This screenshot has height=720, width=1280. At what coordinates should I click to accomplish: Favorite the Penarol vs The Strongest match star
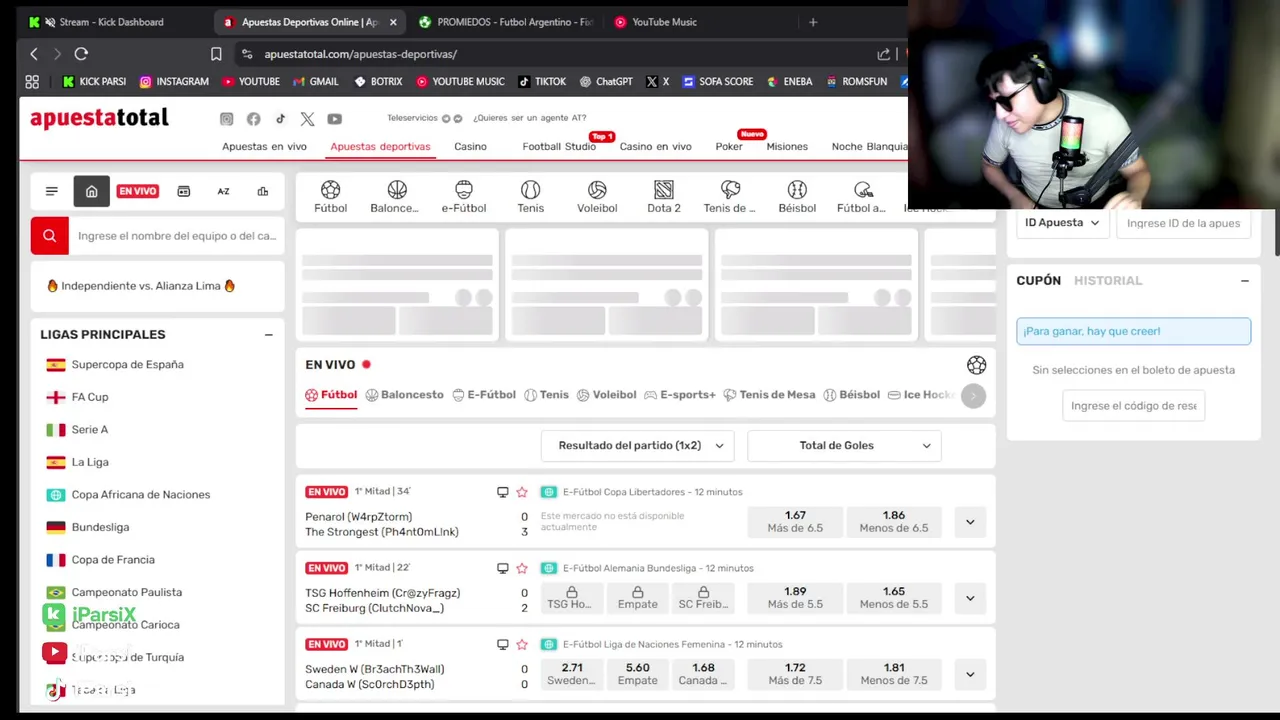point(522,492)
